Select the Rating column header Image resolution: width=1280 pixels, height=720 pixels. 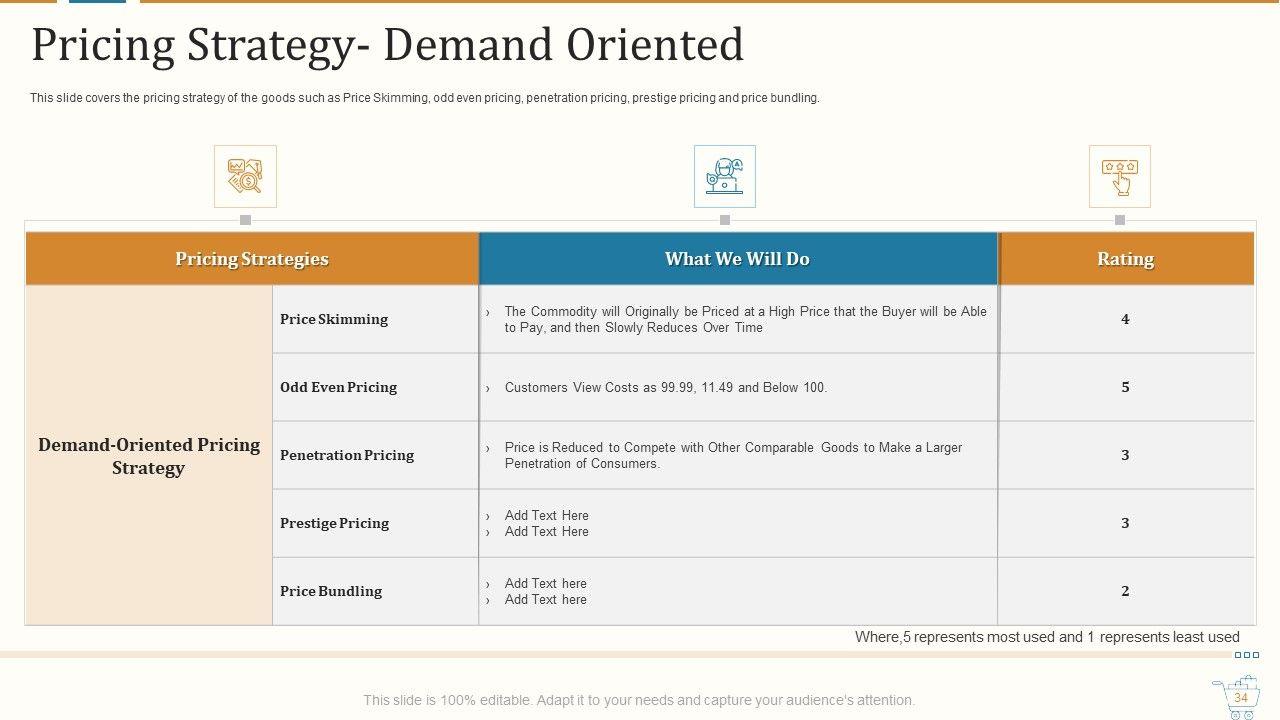click(1126, 259)
